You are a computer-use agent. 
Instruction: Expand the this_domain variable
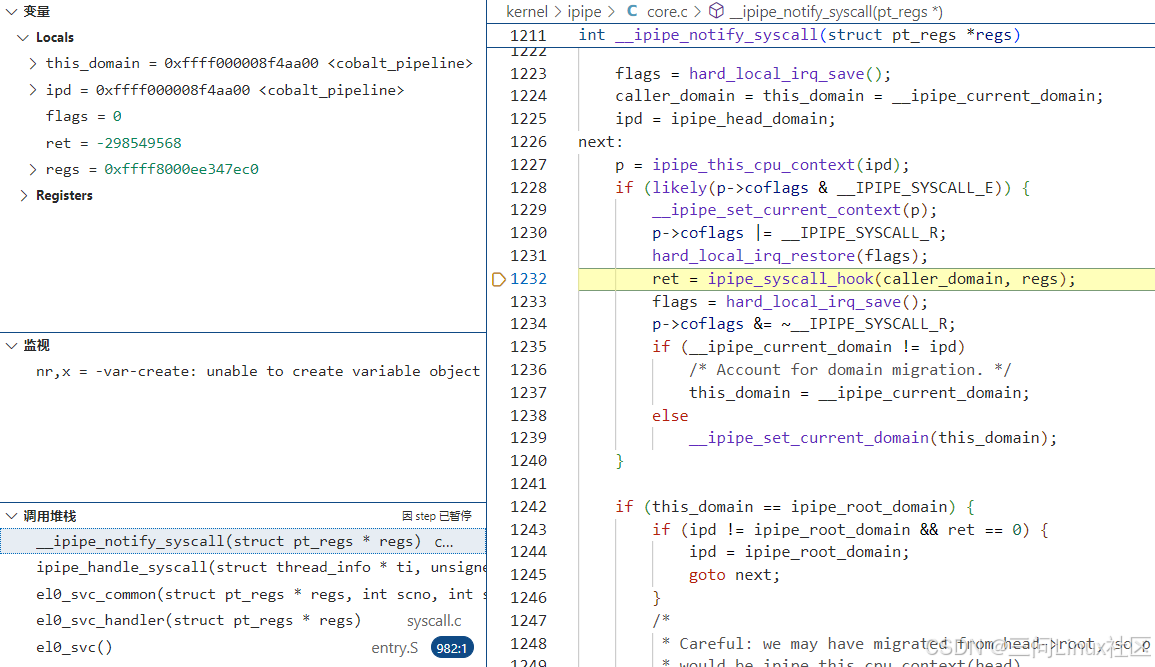click(32, 63)
